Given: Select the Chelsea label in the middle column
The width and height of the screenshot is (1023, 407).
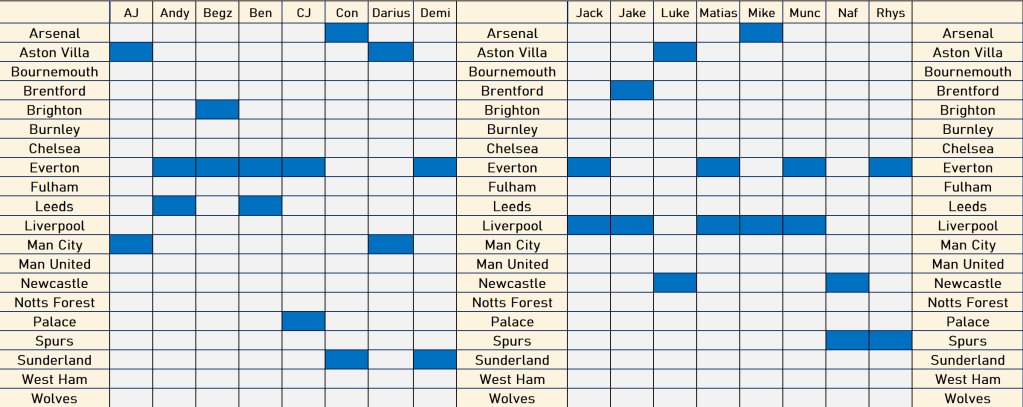Looking at the screenshot, I should pyautogui.click(x=512, y=149).
